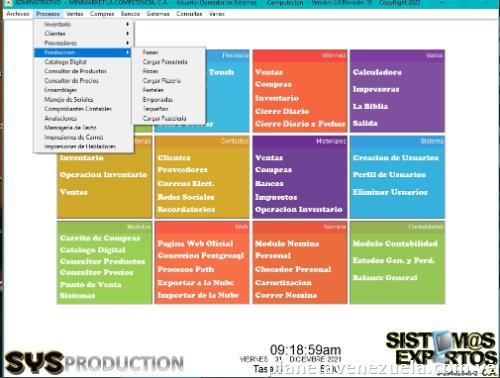Choose Mensajeria de Texto menu entry
Image resolution: width=500 pixels, height=378 pixels.
point(82,128)
